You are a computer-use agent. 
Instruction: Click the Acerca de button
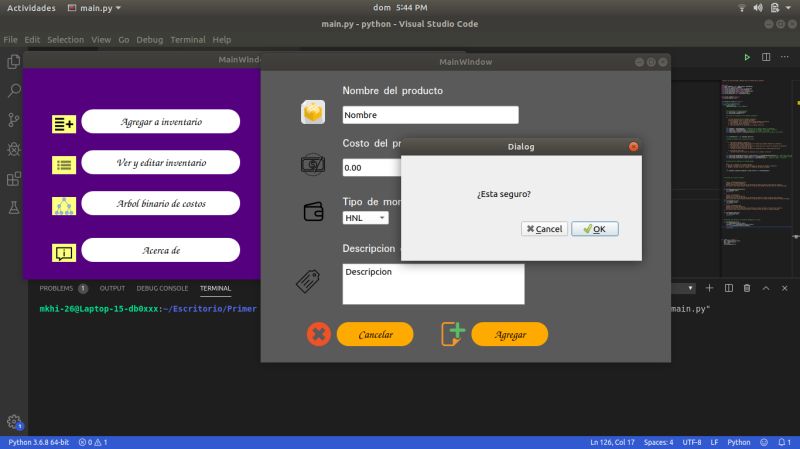[x=161, y=250]
